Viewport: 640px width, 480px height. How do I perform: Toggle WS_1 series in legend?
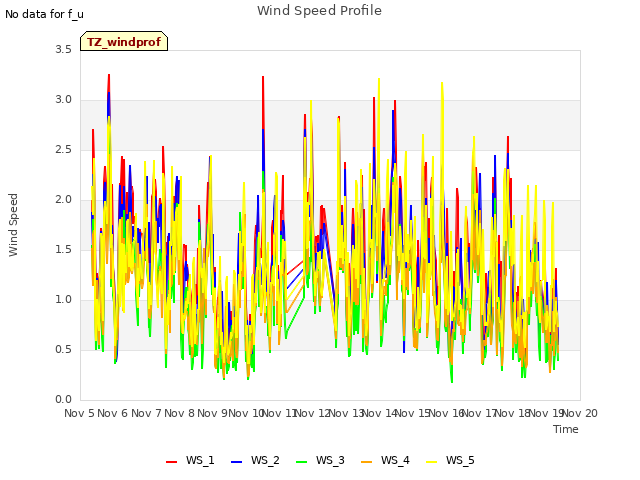point(190,460)
